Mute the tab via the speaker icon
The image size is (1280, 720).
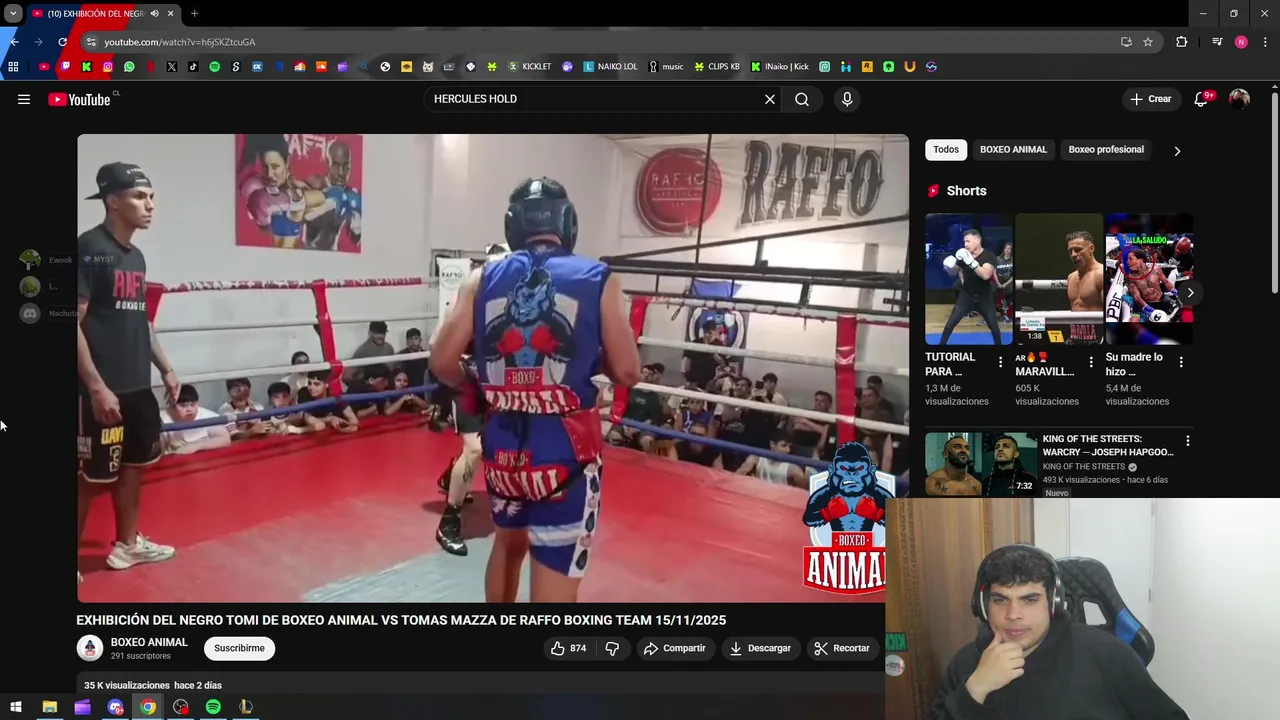coord(154,14)
